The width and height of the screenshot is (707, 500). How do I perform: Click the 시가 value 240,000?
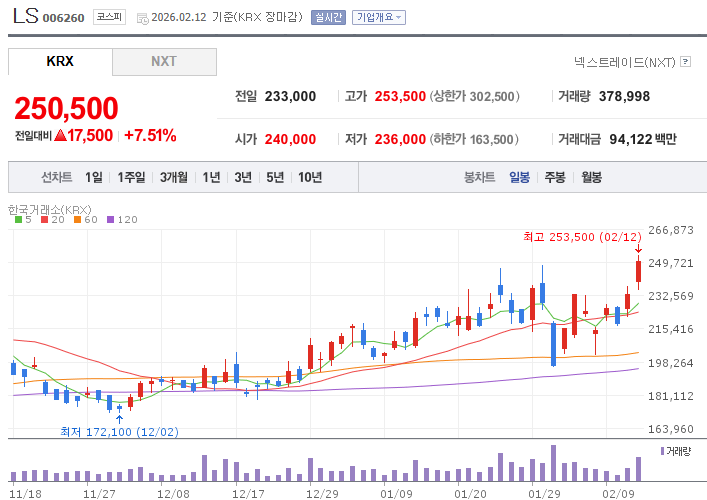[x=290, y=139]
